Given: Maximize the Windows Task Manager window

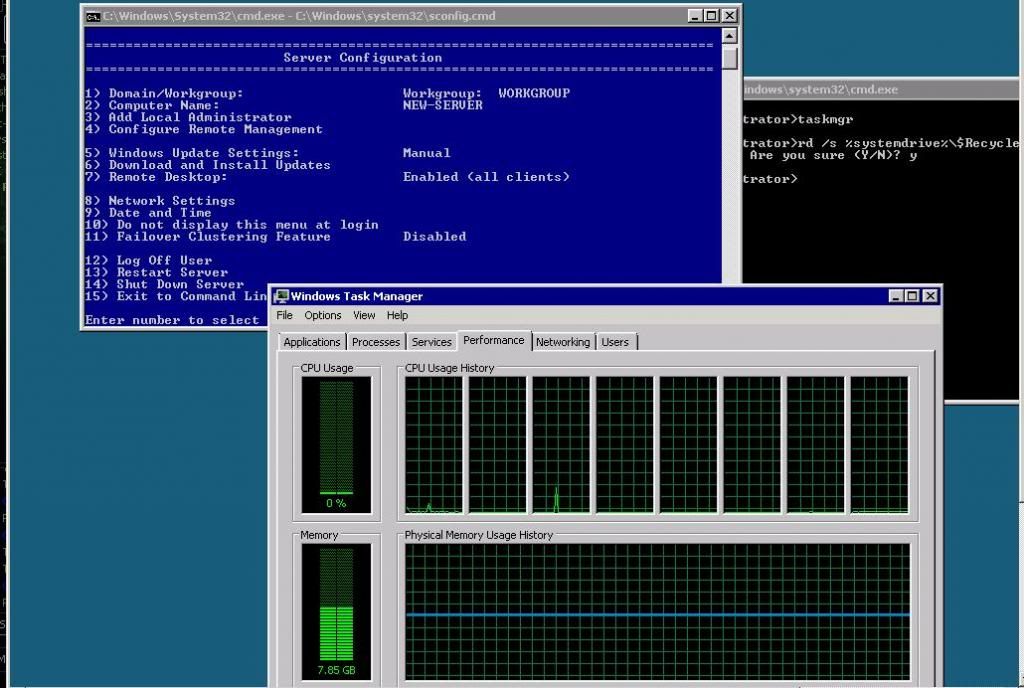Looking at the screenshot, I should pos(912,296).
